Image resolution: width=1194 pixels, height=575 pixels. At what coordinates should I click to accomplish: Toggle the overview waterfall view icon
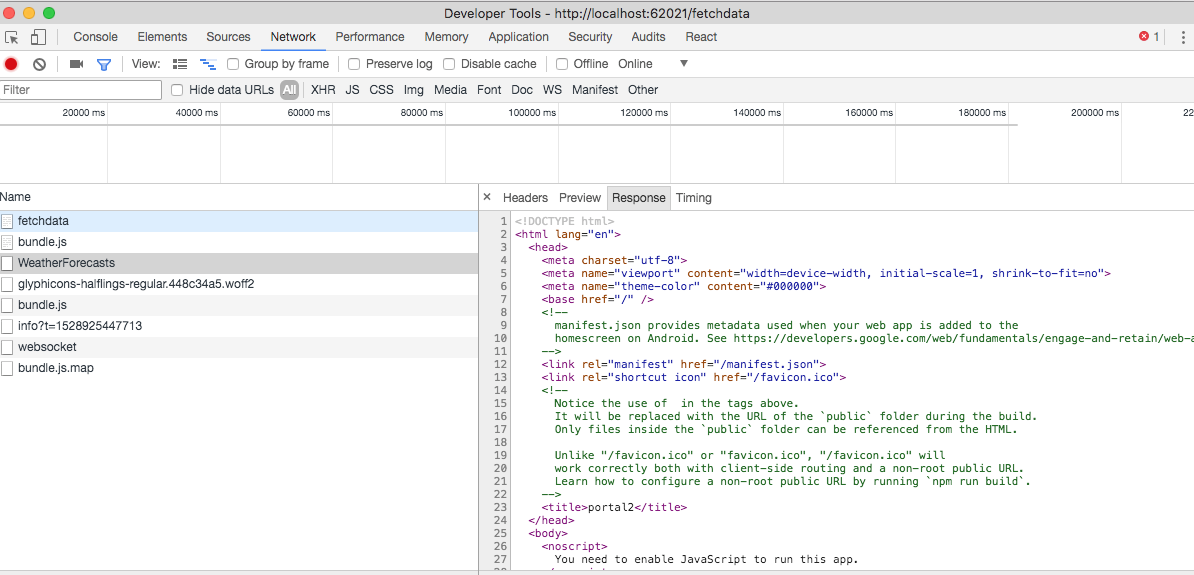(x=207, y=64)
